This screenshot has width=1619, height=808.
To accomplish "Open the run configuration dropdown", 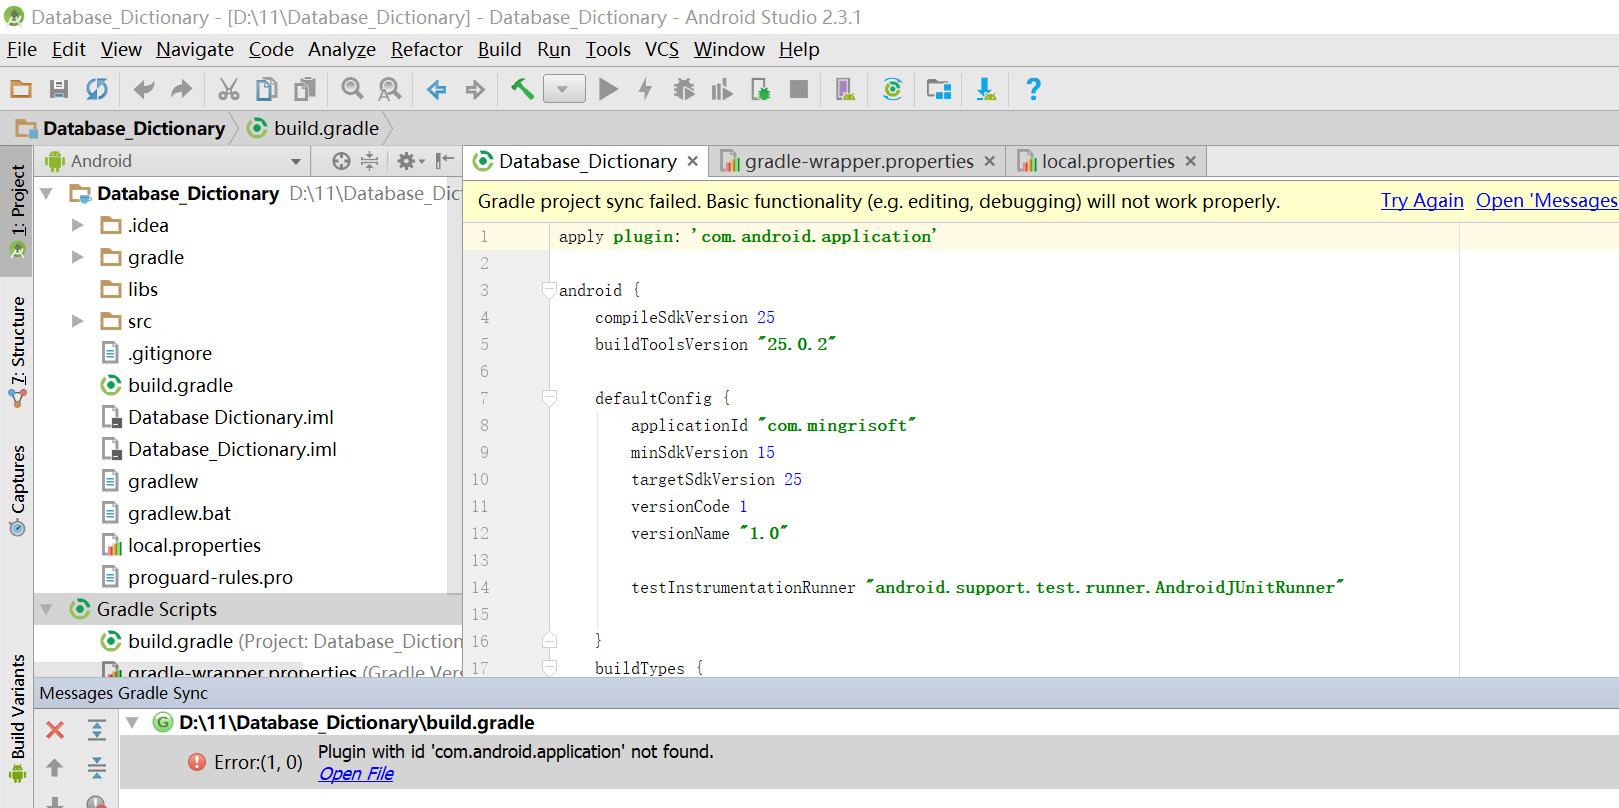I will point(564,89).
